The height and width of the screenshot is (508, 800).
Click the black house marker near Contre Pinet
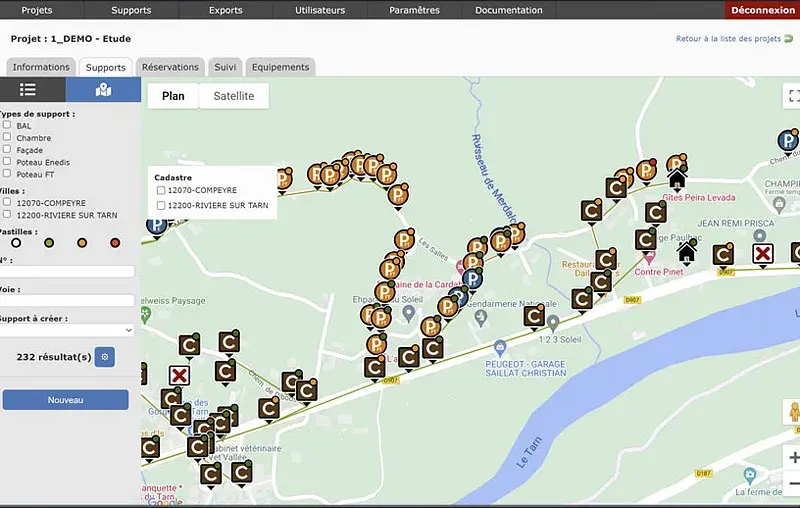[686, 252]
